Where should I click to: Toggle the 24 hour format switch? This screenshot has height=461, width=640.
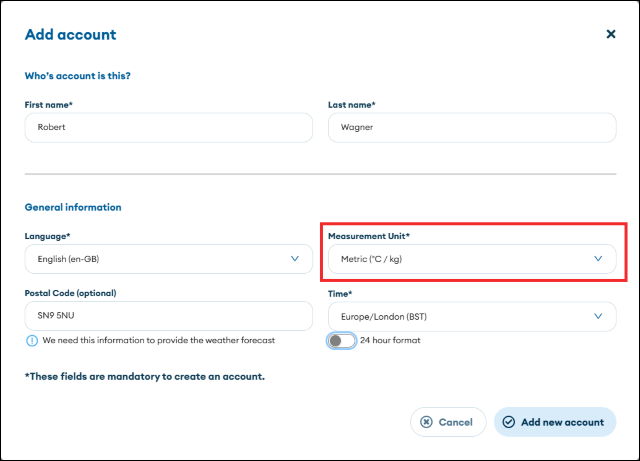click(x=341, y=341)
